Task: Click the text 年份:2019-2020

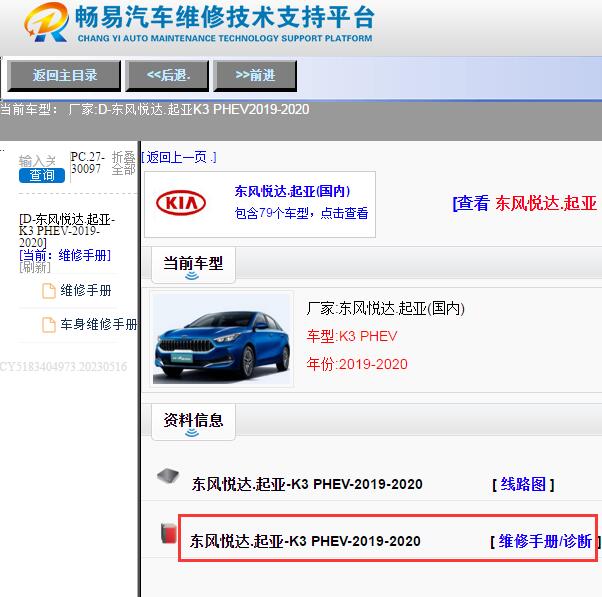Action: point(357,364)
